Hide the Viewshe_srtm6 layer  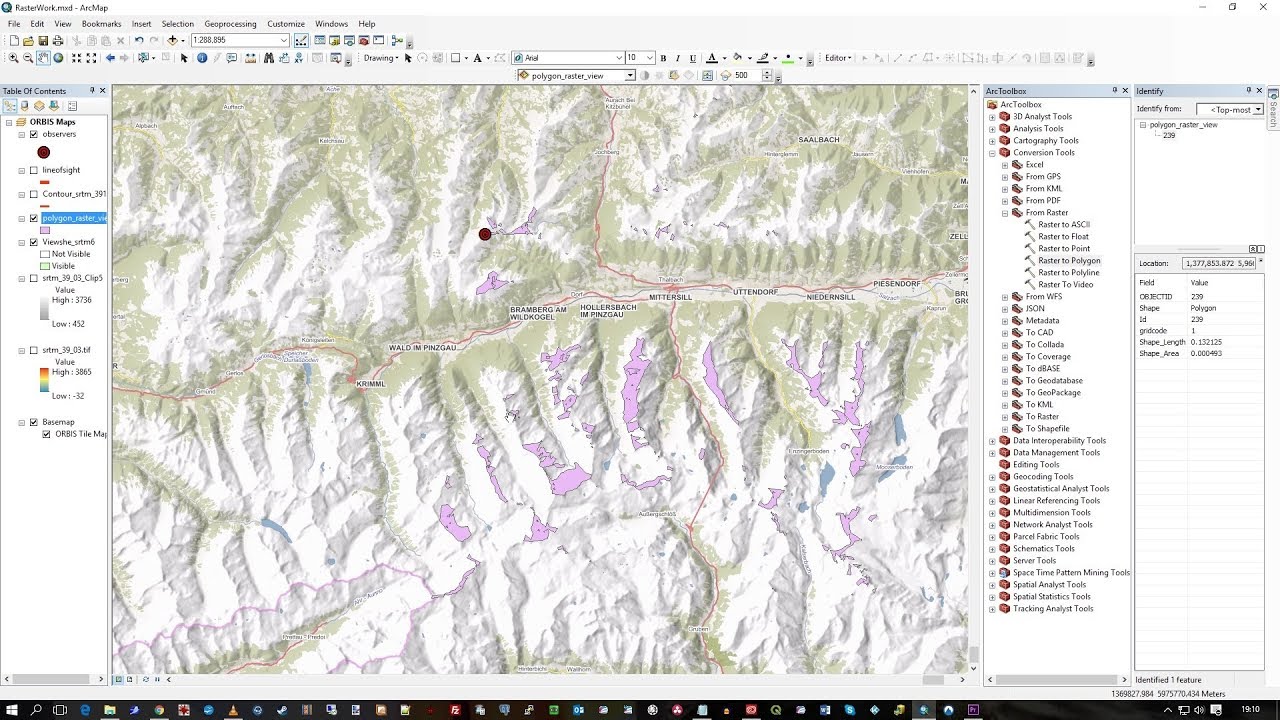coord(34,242)
